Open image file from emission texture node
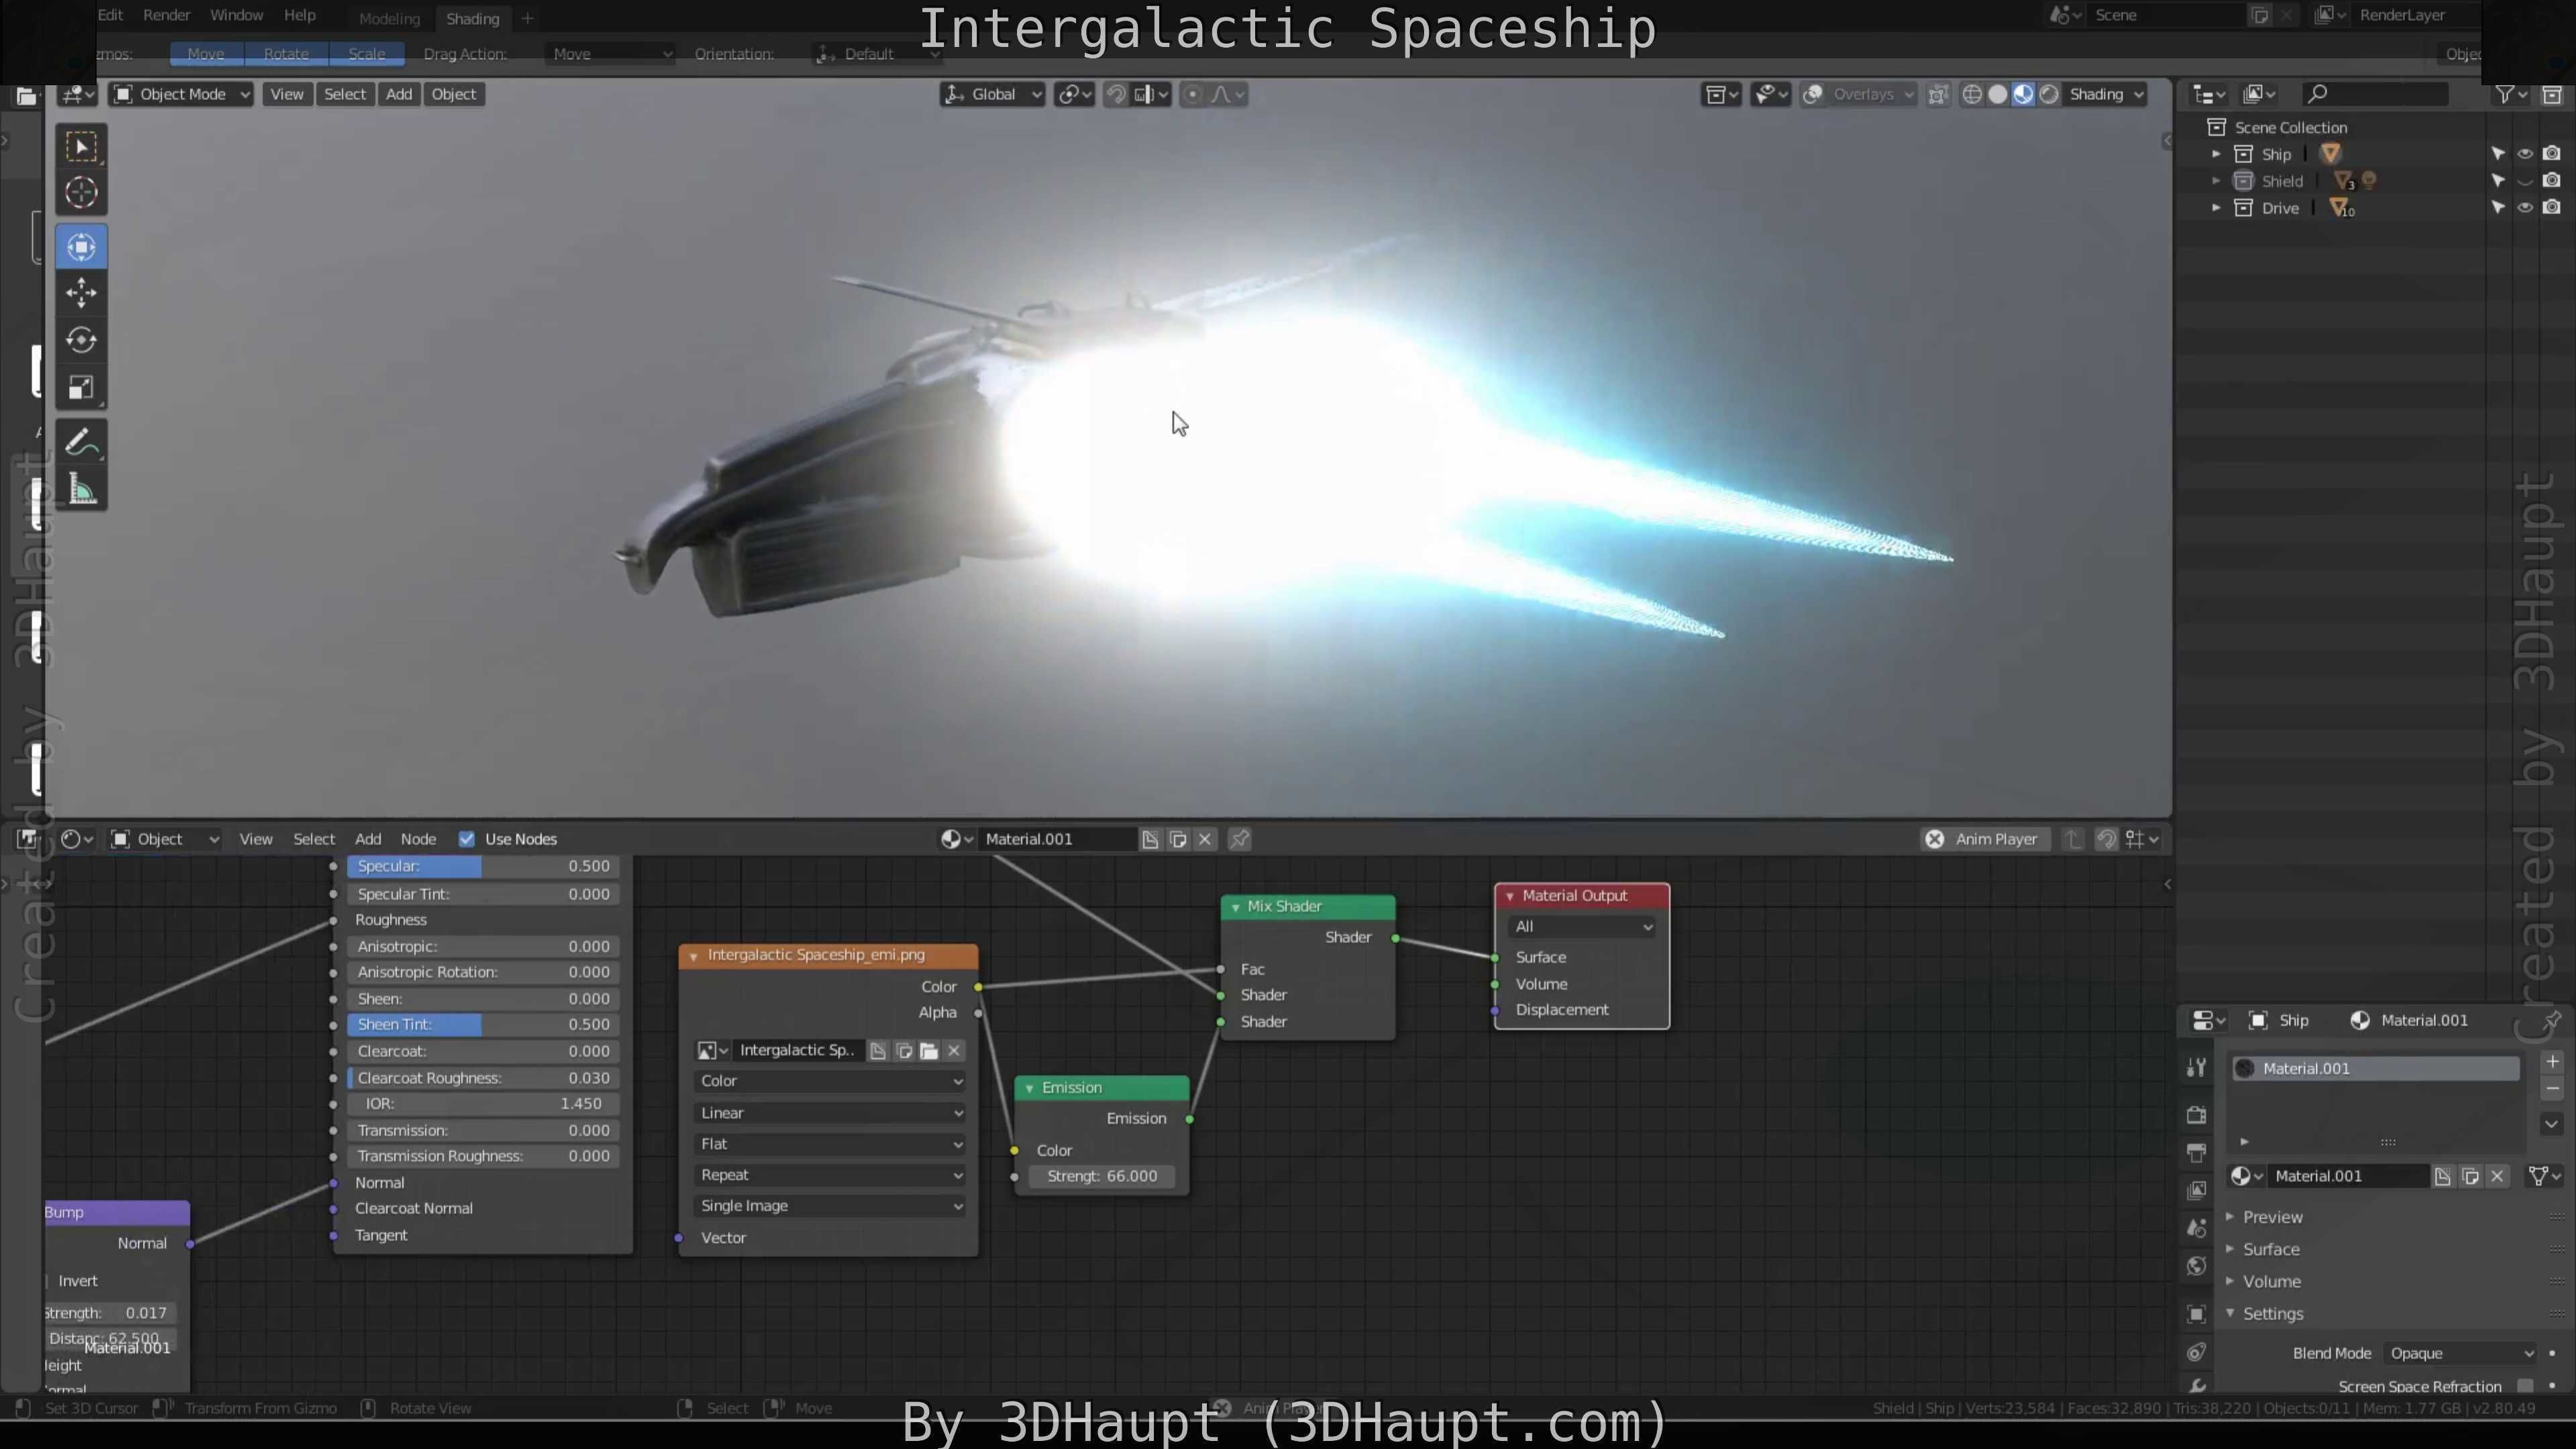This screenshot has height=1449, width=2576. 929,1050
